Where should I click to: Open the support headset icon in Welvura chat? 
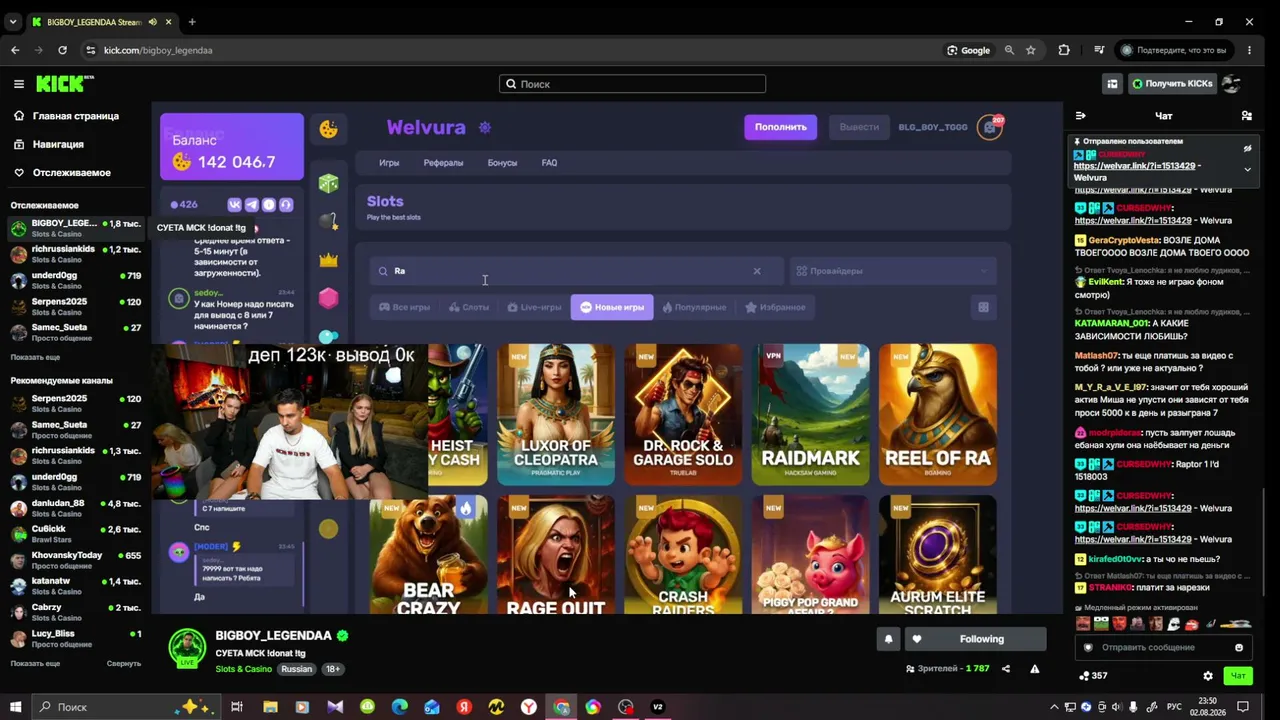(286, 205)
